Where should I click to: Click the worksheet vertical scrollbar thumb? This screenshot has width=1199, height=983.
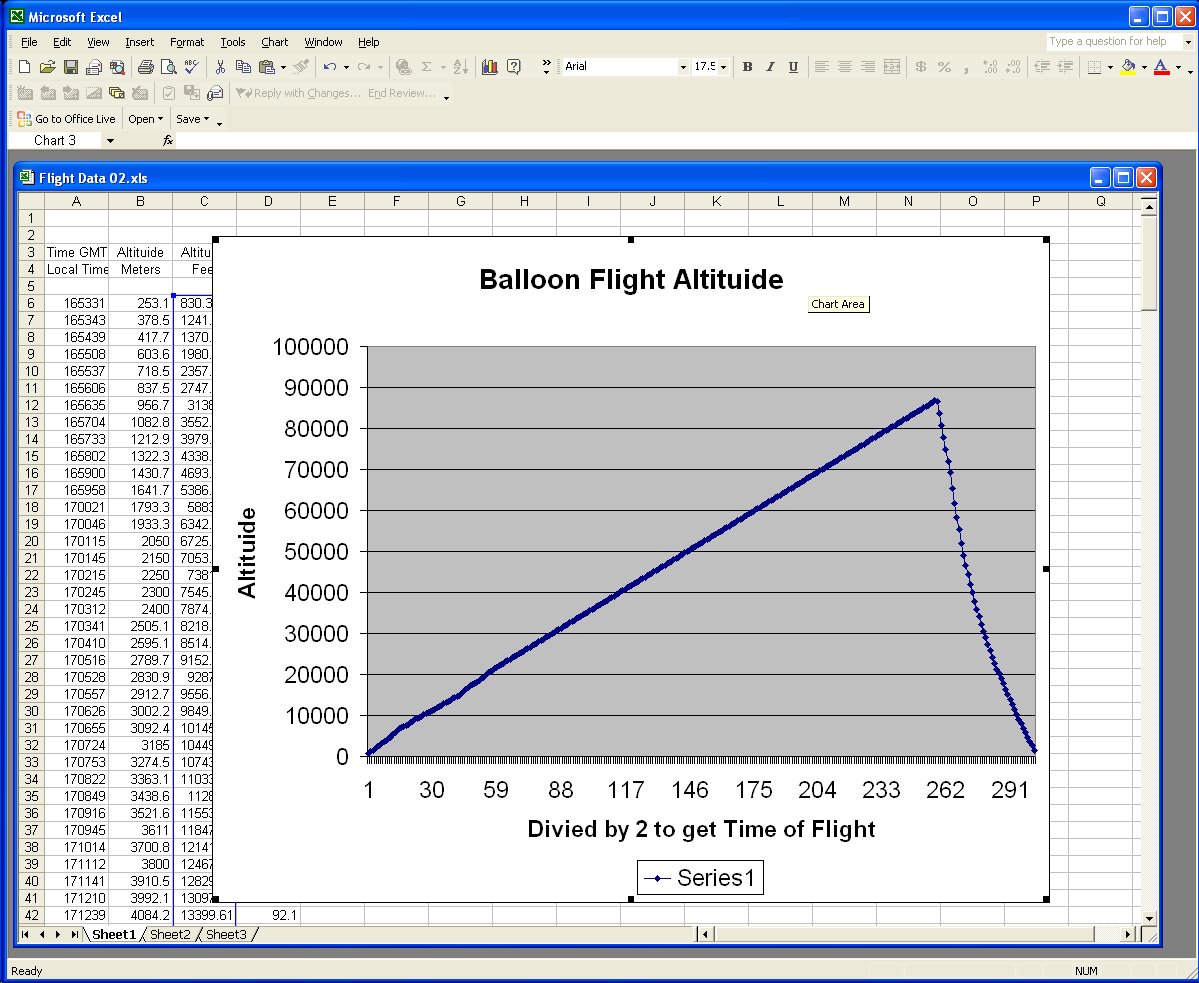[1149, 263]
